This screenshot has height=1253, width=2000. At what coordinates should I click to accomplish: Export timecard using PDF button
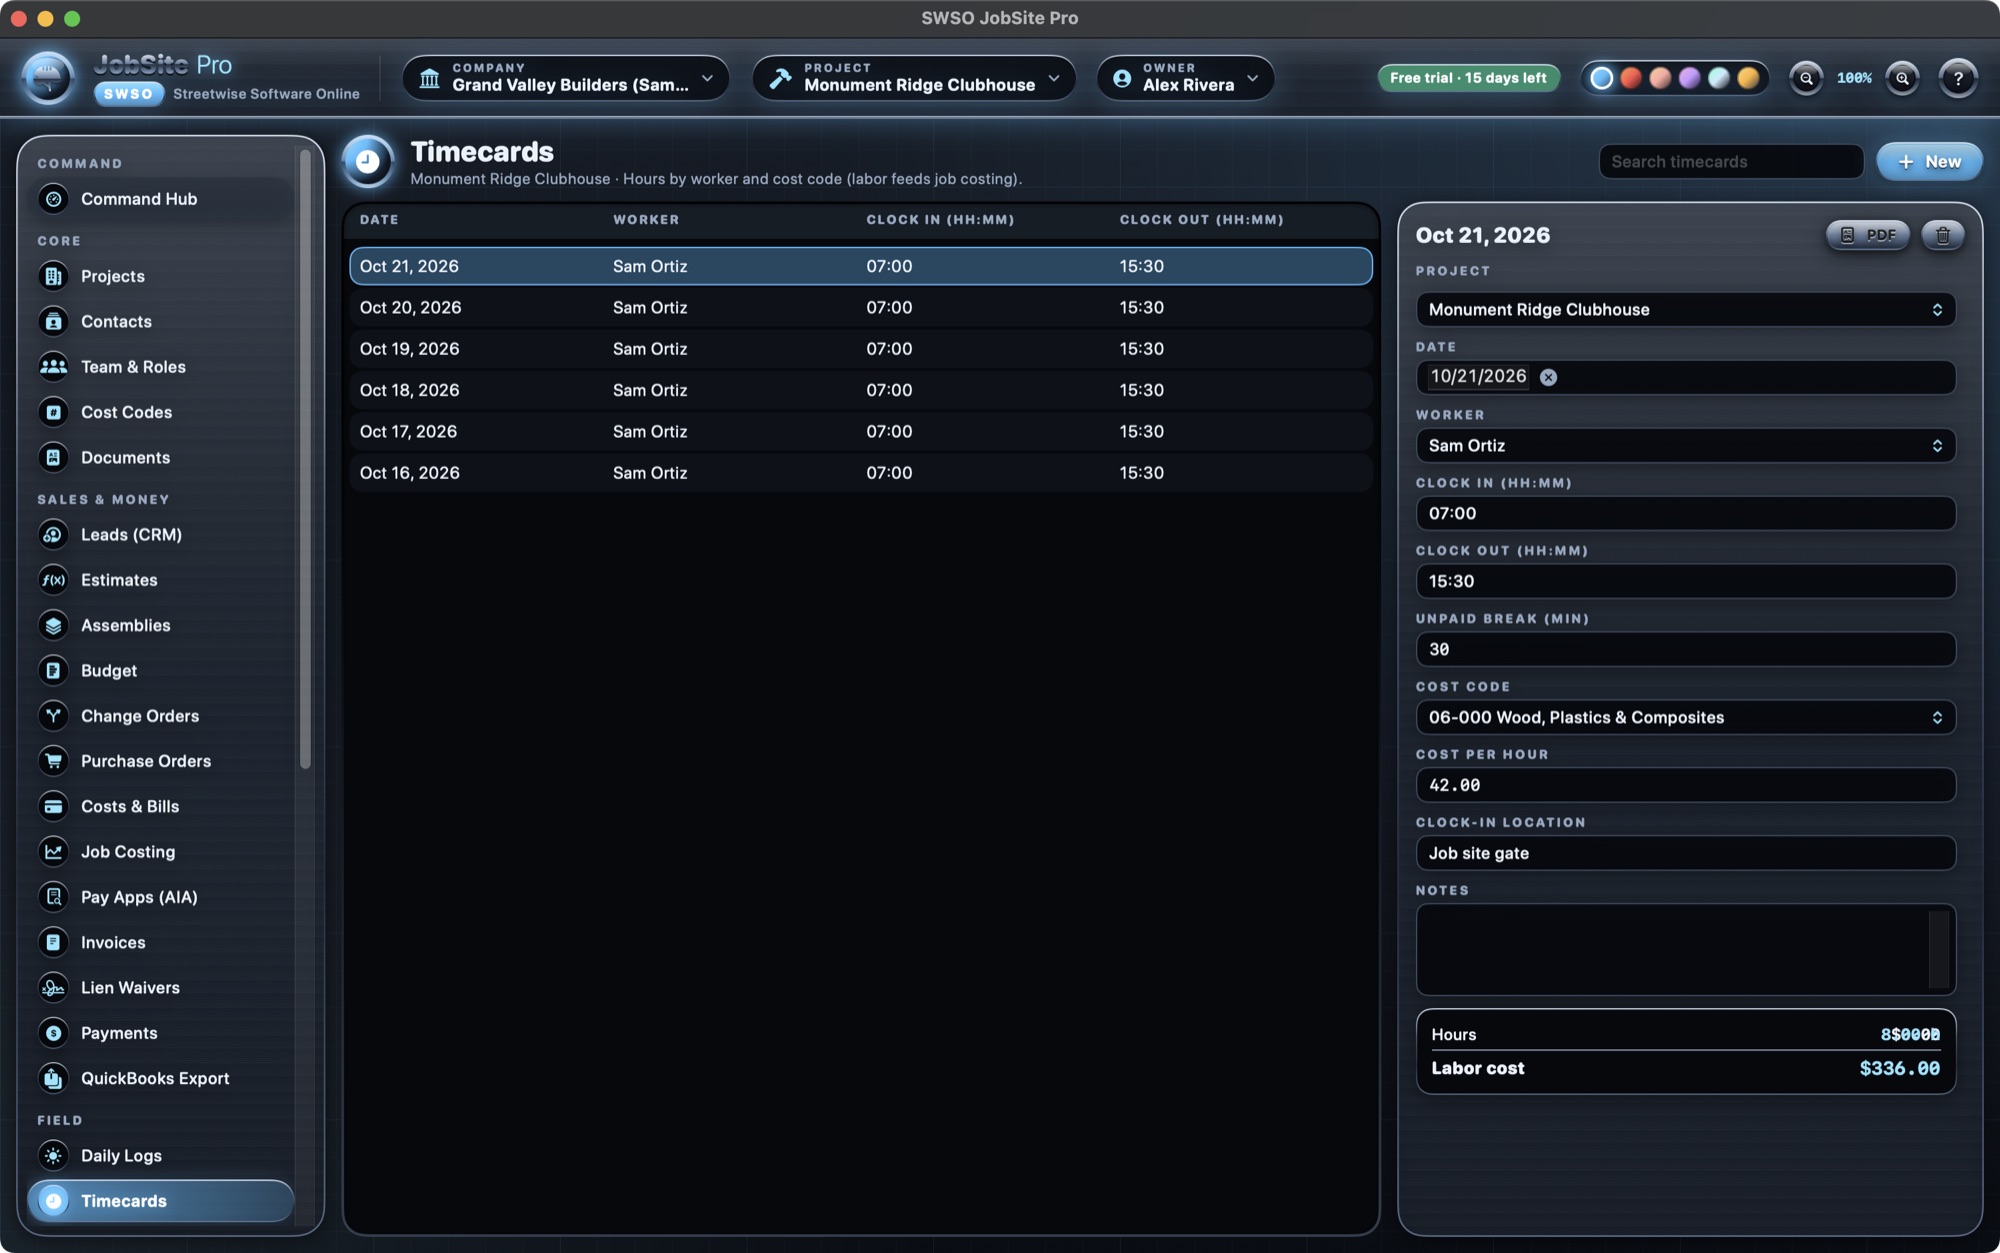pyautogui.click(x=1867, y=235)
